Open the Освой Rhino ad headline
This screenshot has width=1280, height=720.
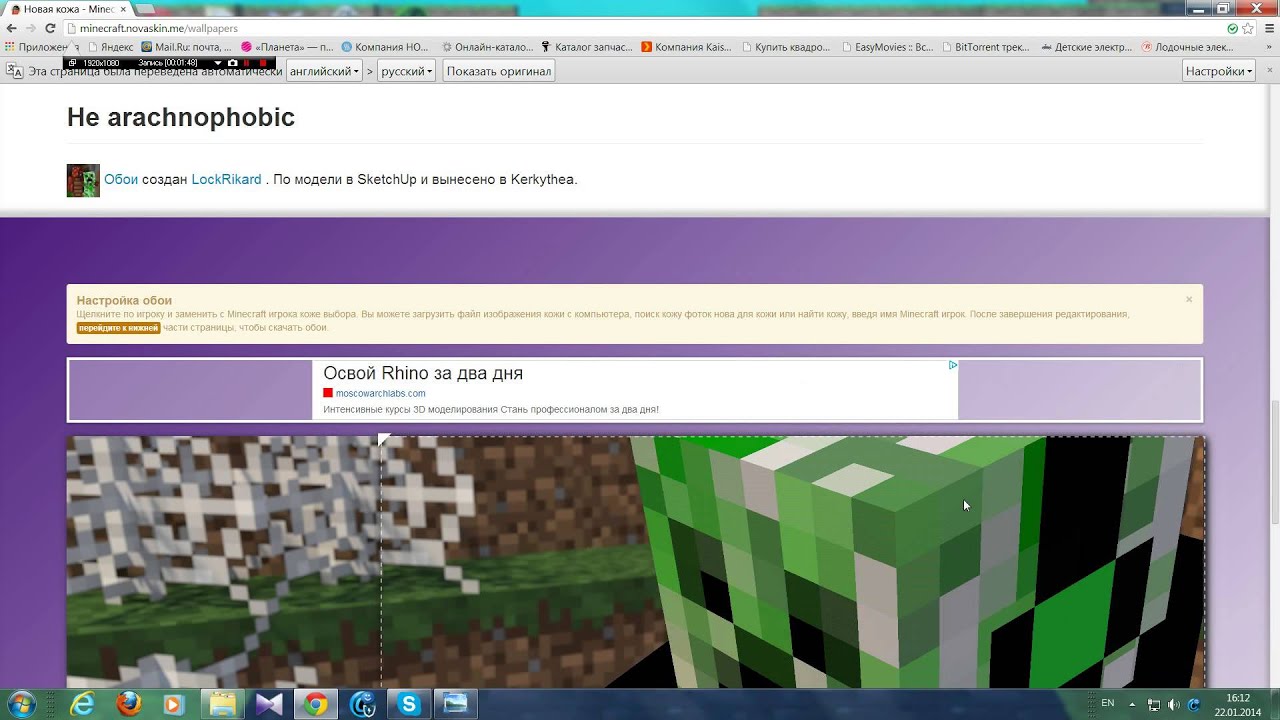click(x=423, y=373)
